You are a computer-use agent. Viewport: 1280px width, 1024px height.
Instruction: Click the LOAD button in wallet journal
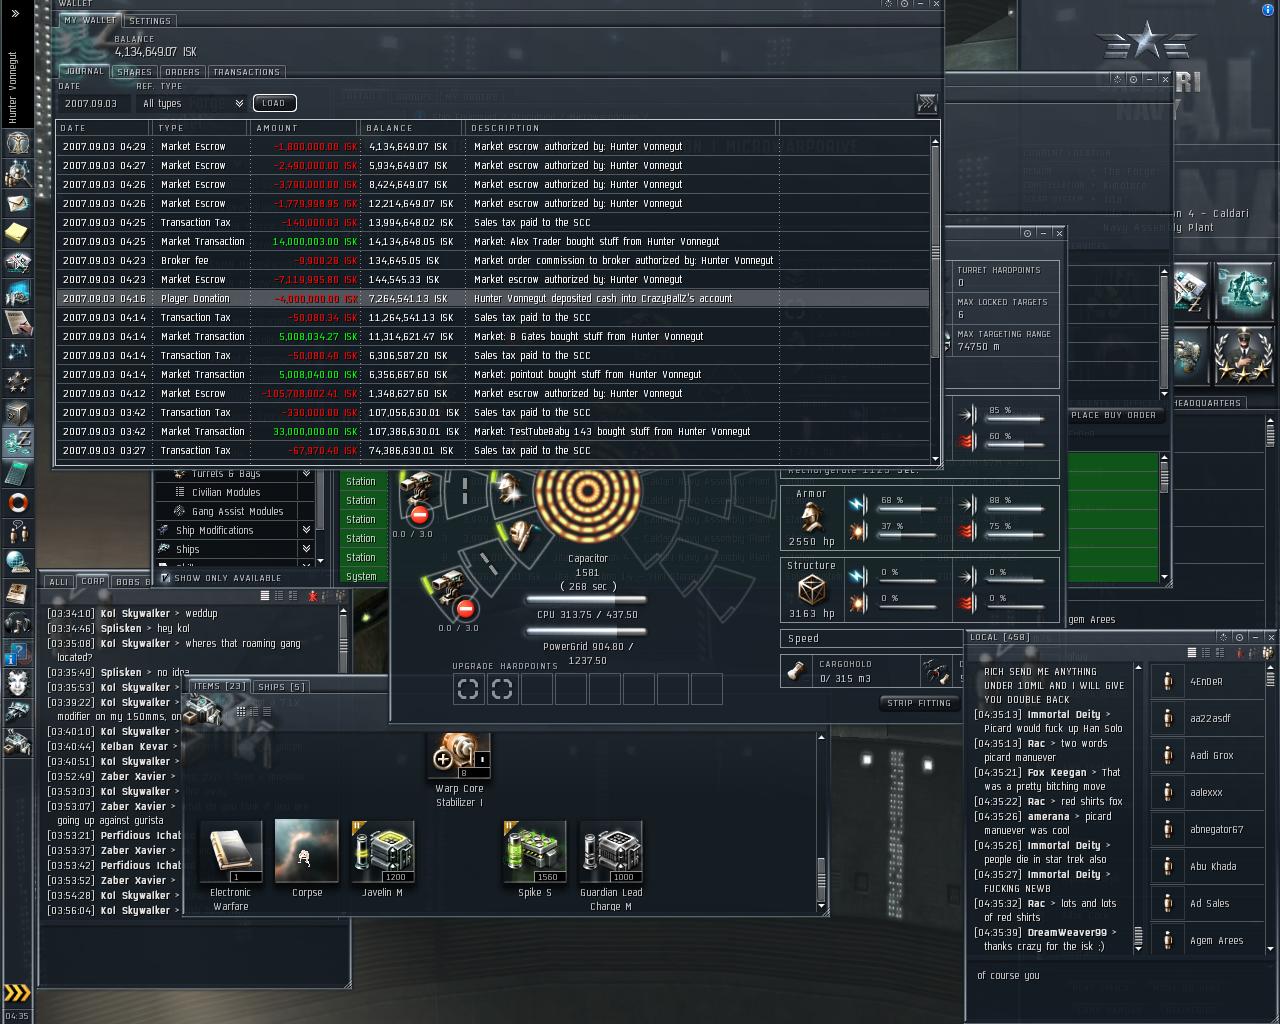274,103
